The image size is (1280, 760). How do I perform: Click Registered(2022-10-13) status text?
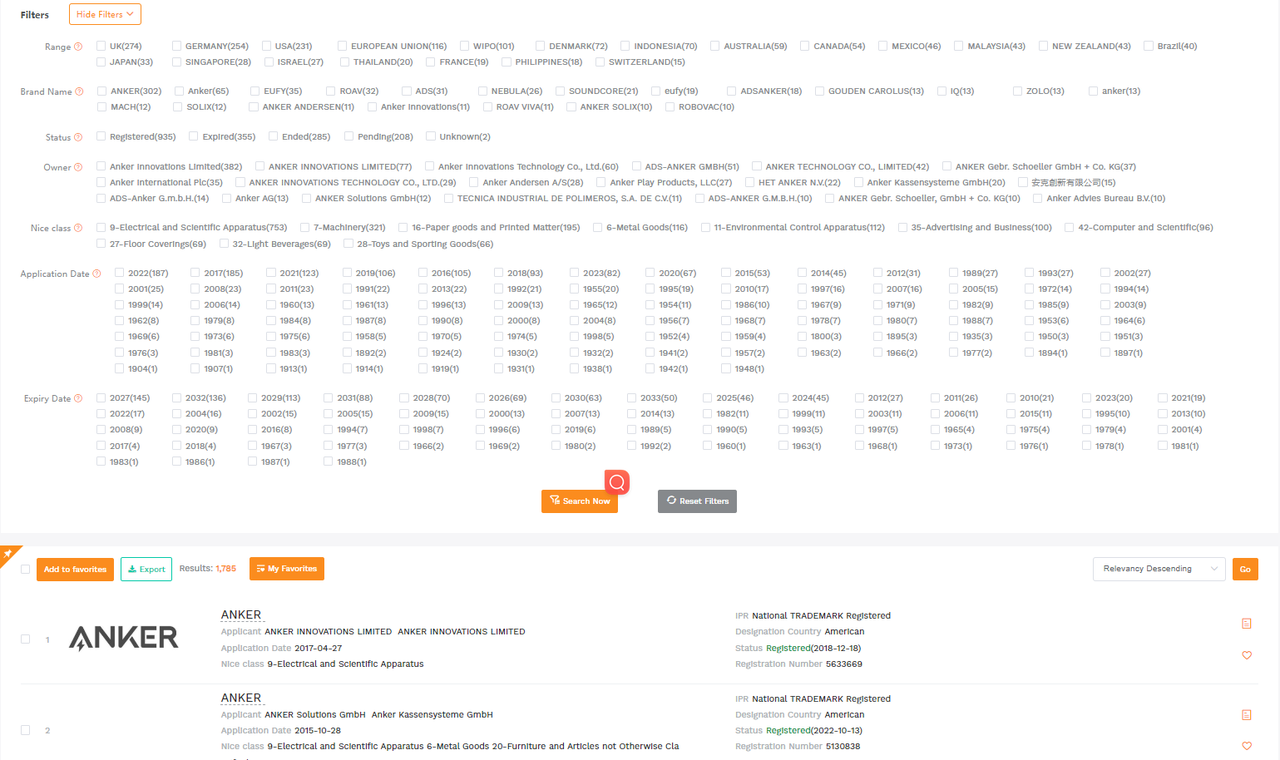click(x=813, y=731)
